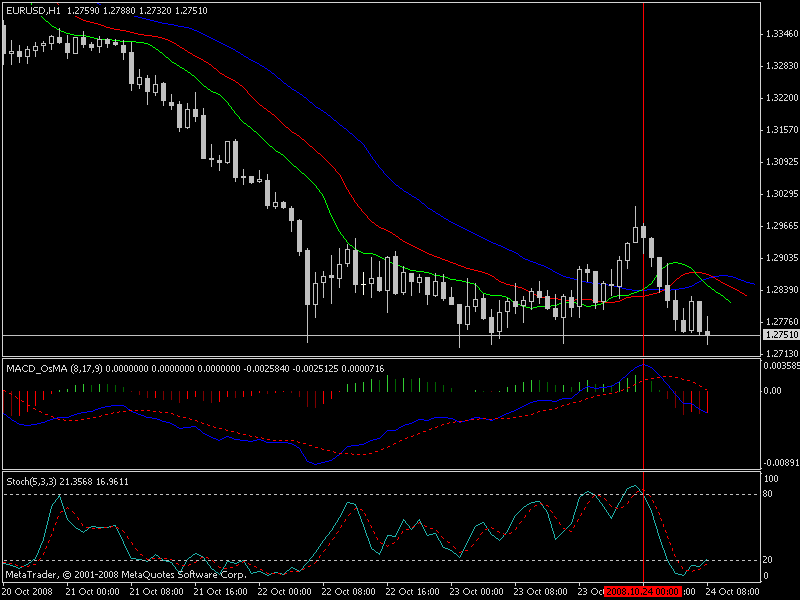This screenshot has height=600, width=800.
Task: Click the Stochastic 80 level axis label
Action: (766, 494)
